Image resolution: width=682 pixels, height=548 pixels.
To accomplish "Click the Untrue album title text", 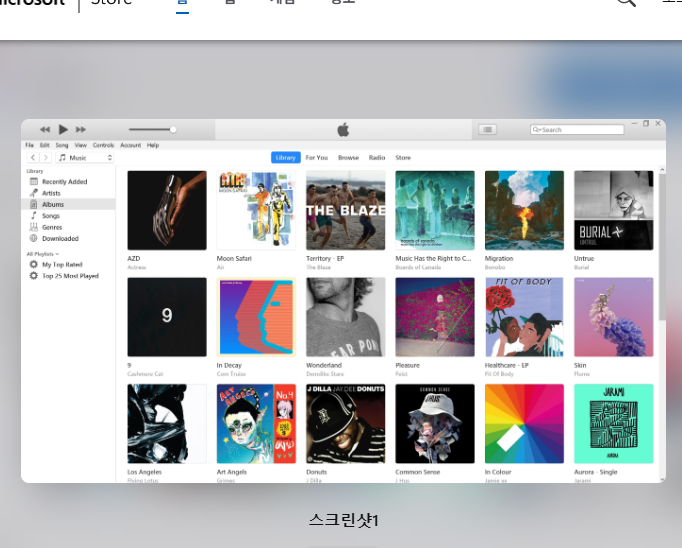I will tap(584, 258).
